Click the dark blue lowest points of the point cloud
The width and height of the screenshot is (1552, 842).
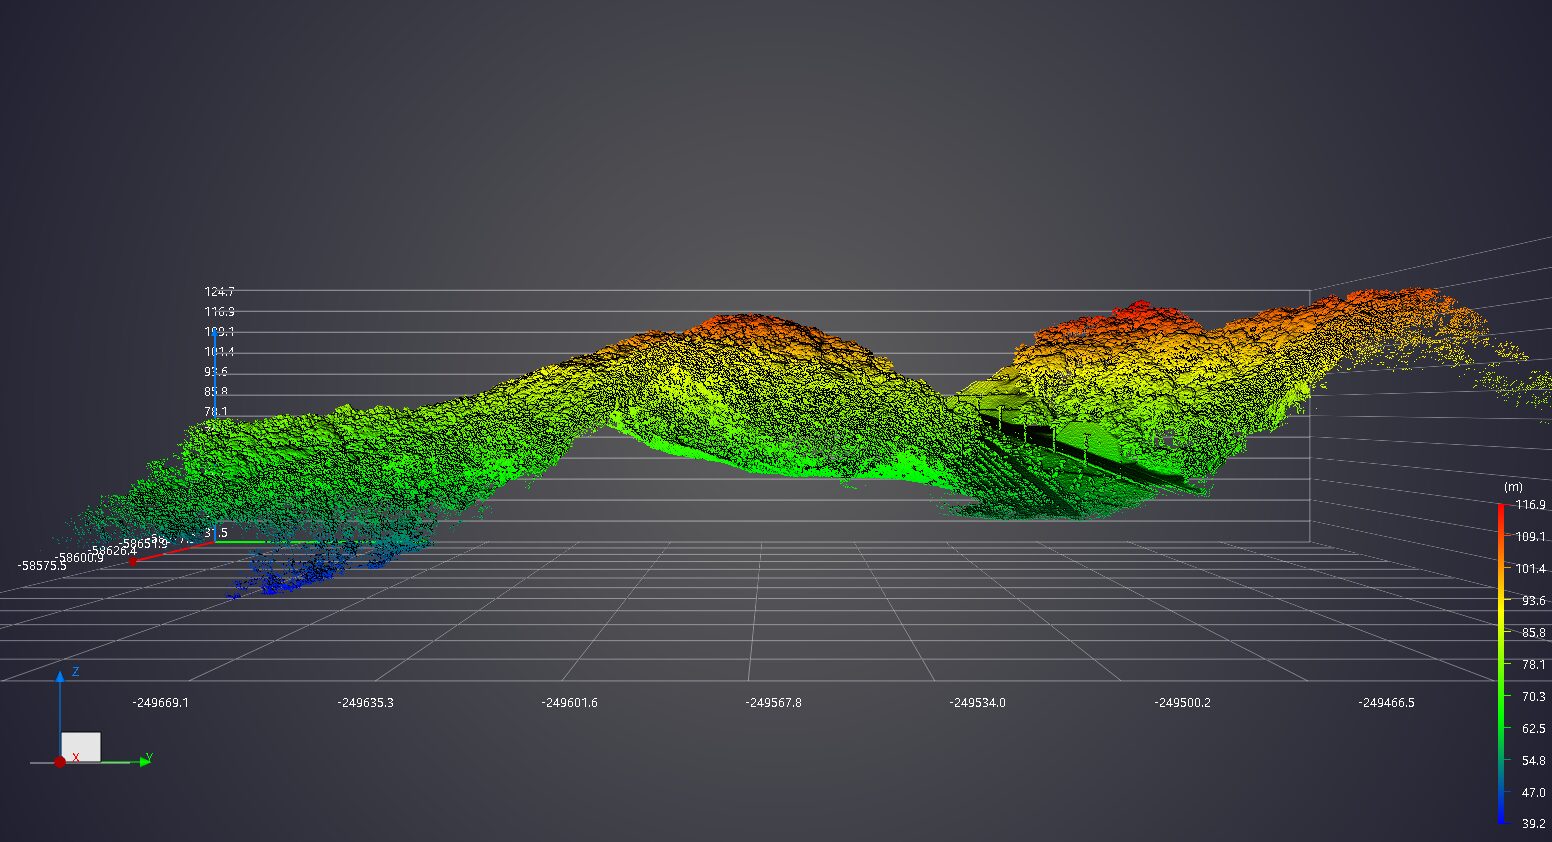[x=290, y=580]
